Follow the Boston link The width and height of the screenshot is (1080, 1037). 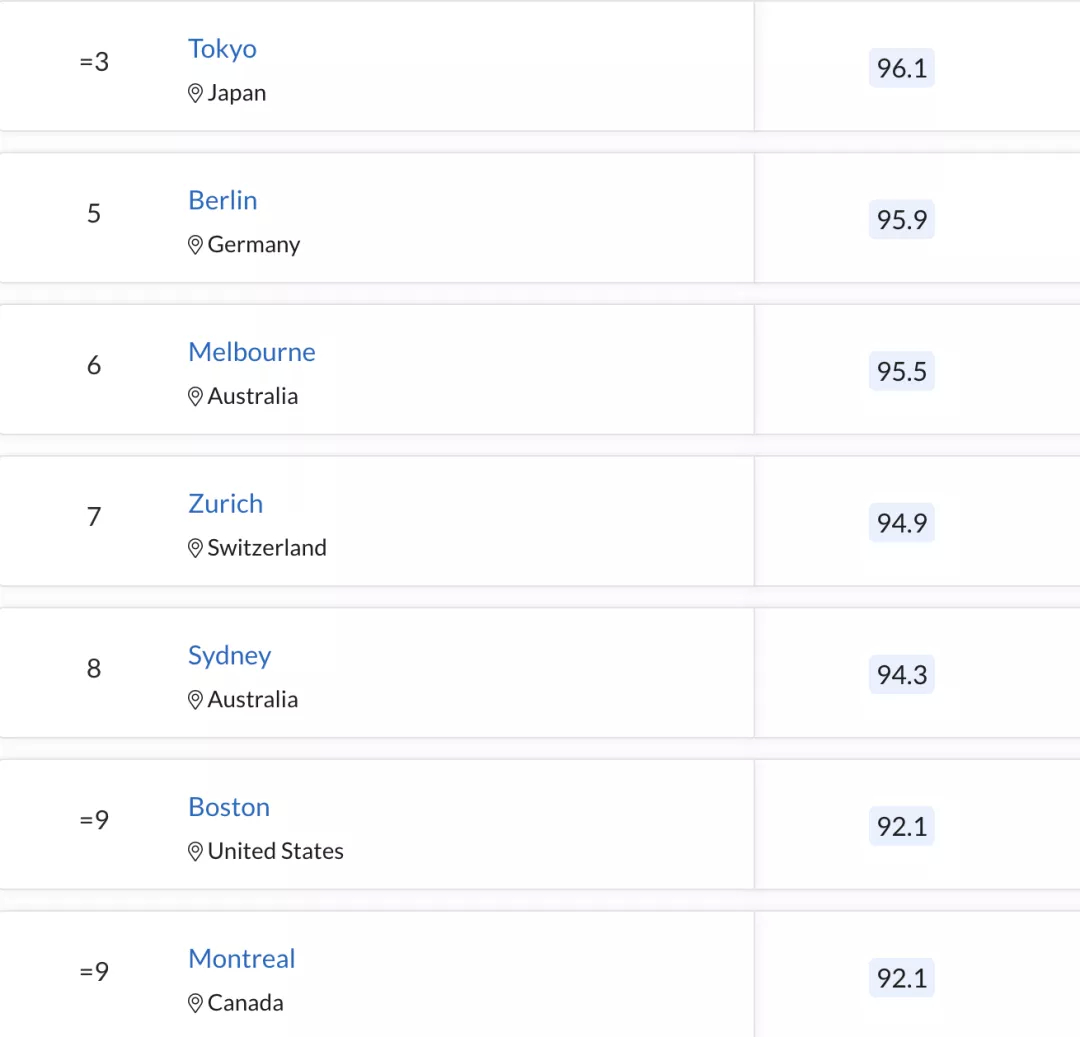click(229, 807)
